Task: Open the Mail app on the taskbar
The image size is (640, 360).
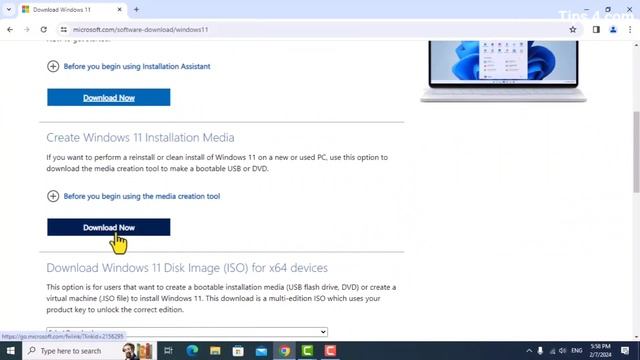Action: pos(261,351)
